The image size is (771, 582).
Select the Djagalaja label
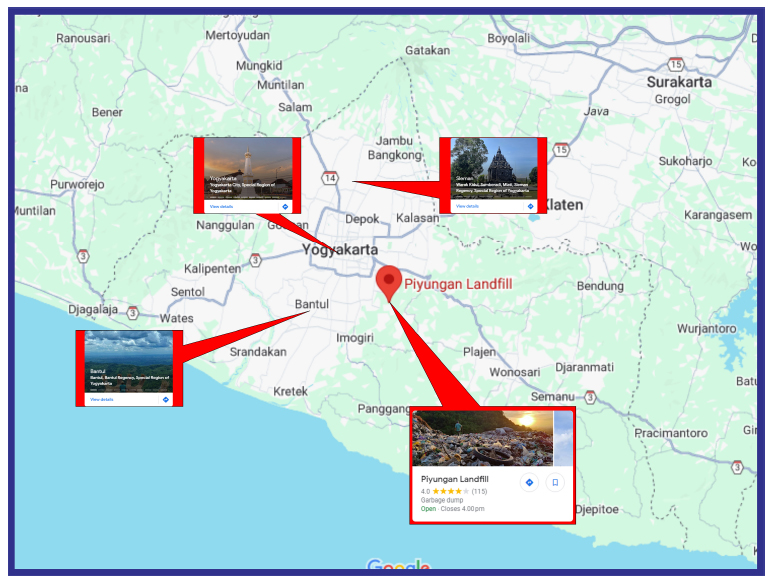pyautogui.click(x=92, y=310)
